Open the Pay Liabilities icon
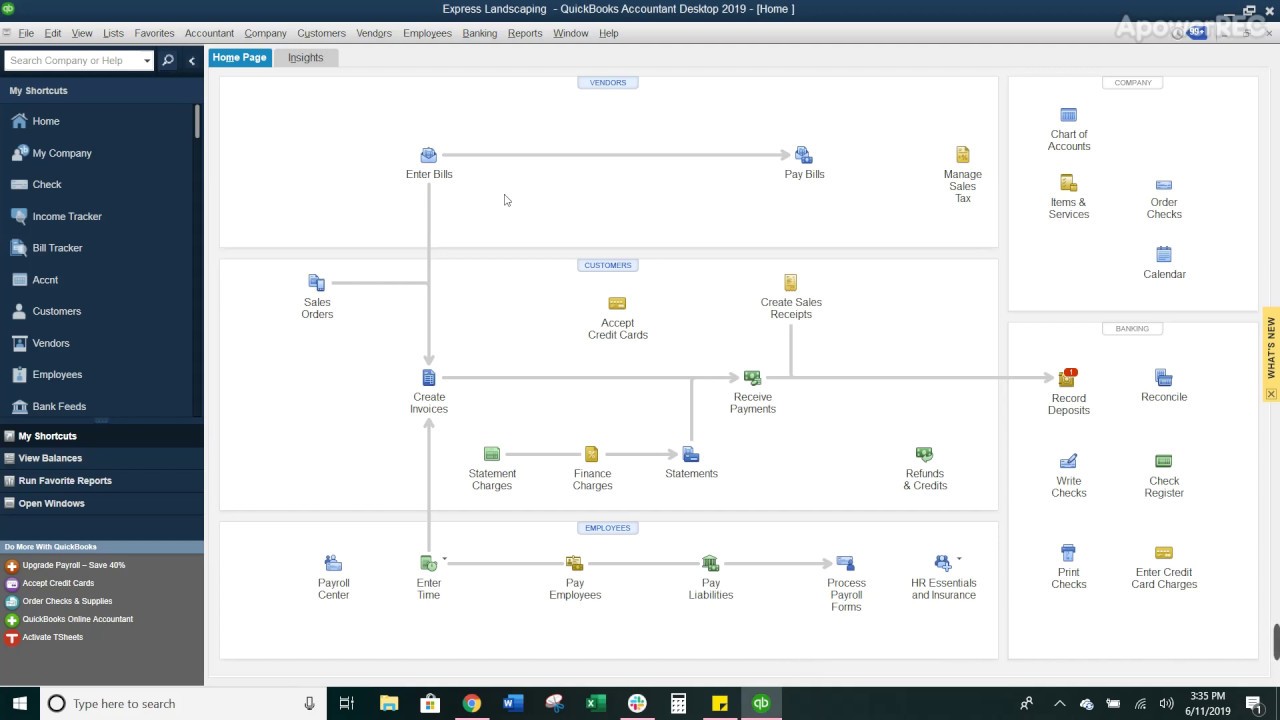Screen dimensions: 1280x720 point(710,564)
